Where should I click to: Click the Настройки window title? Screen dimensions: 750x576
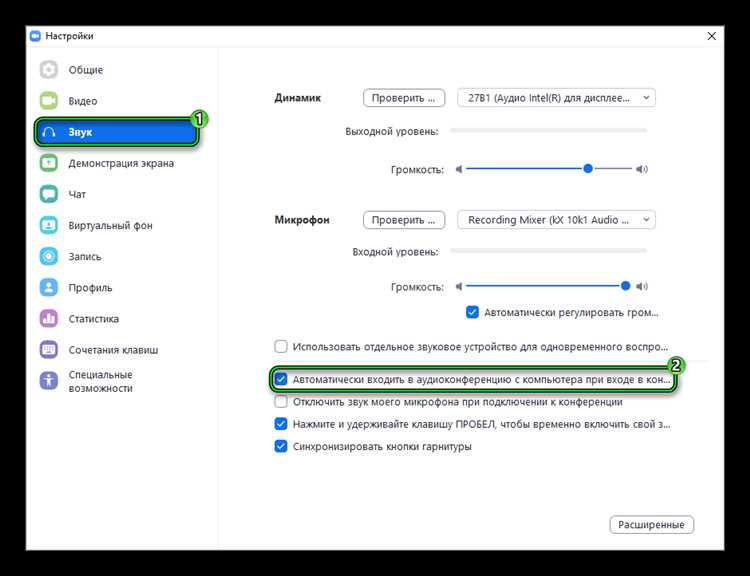(x=69, y=36)
